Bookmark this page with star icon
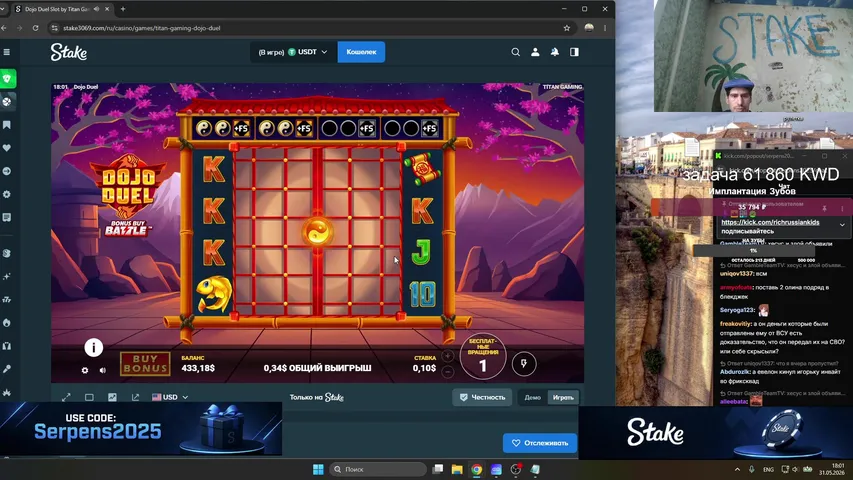Viewport: 853px width, 480px height. (x=567, y=28)
